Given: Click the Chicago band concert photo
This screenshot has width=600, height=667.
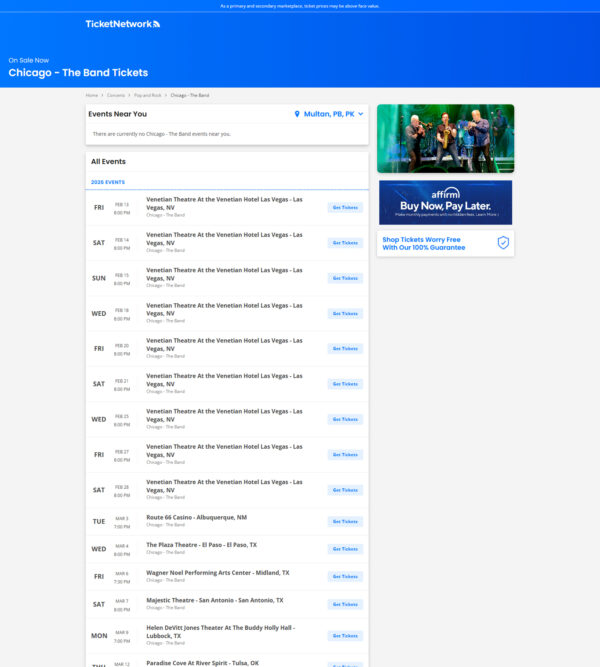Looking at the screenshot, I should point(445,138).
